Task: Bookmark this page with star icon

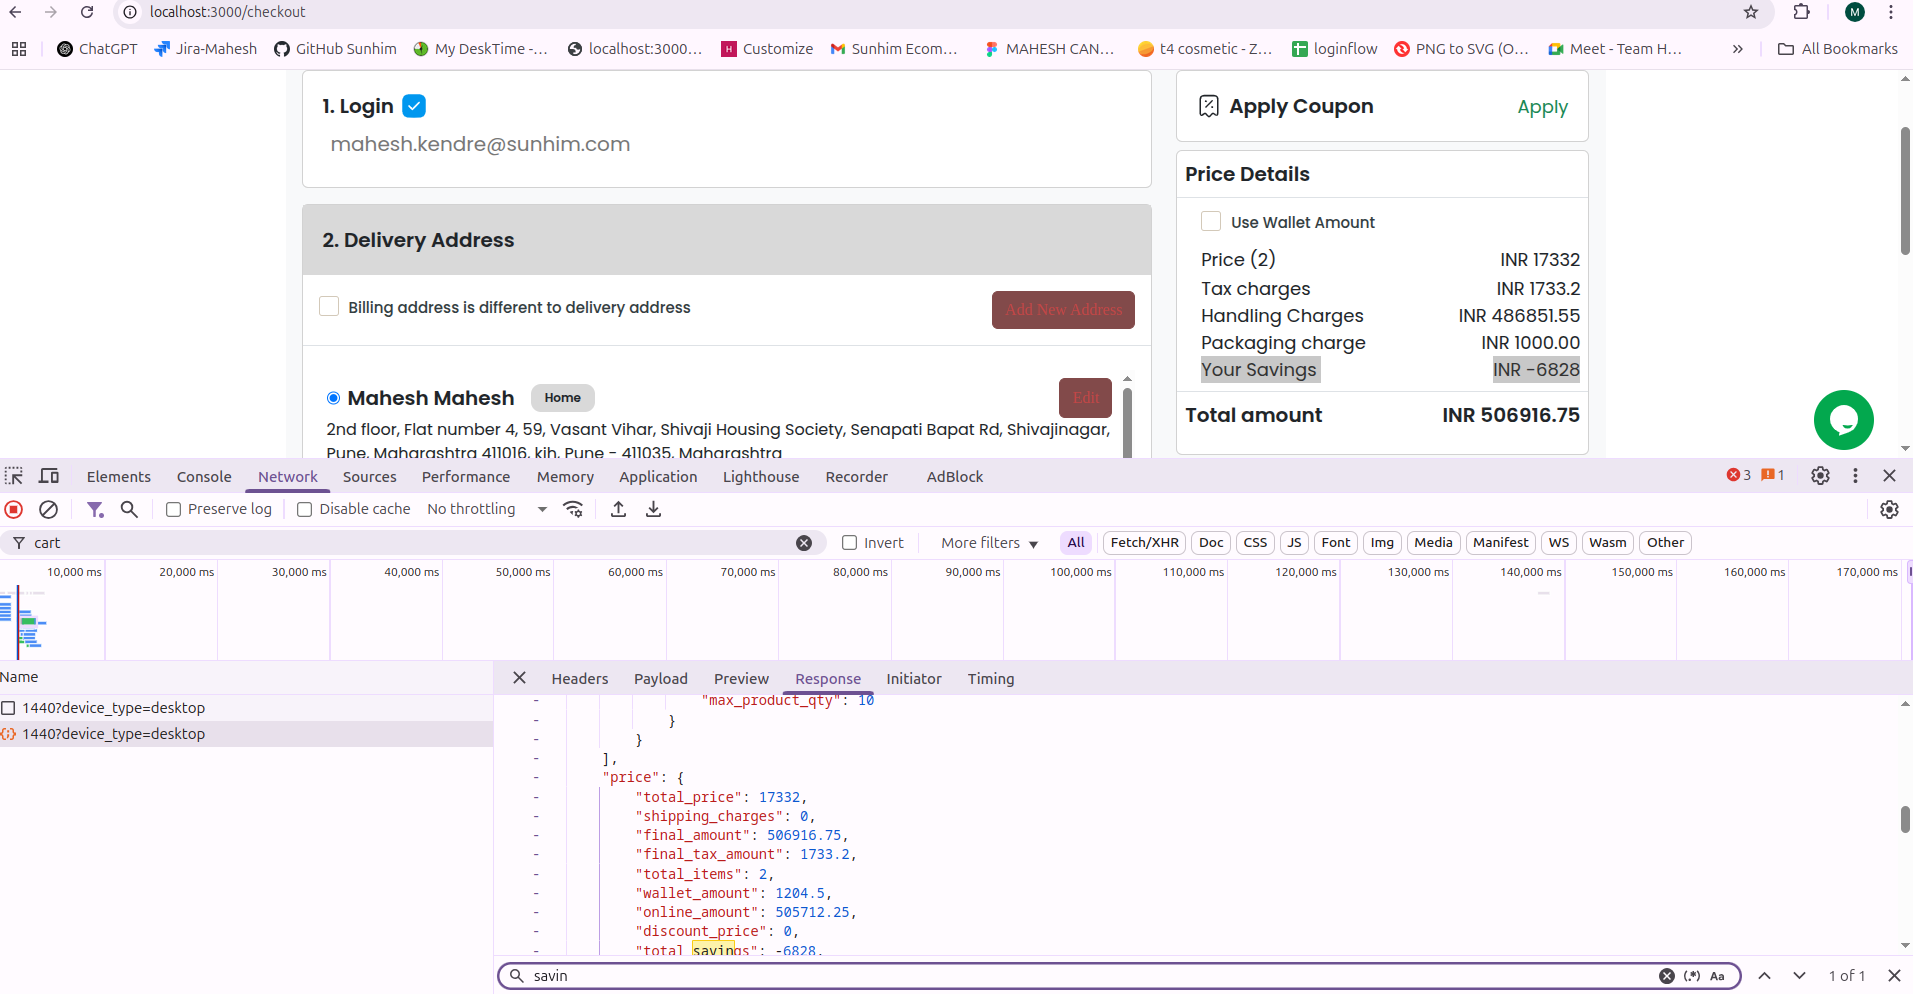Action: click(x=1750, y=12)
